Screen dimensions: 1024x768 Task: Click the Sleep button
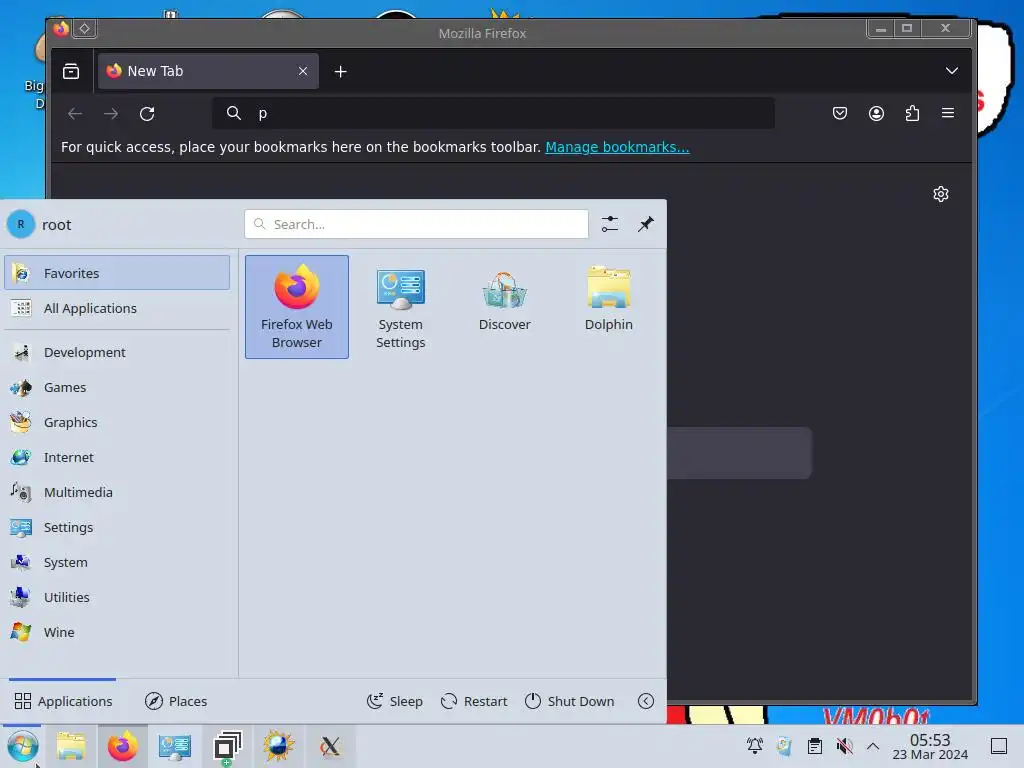pos(394,701)
